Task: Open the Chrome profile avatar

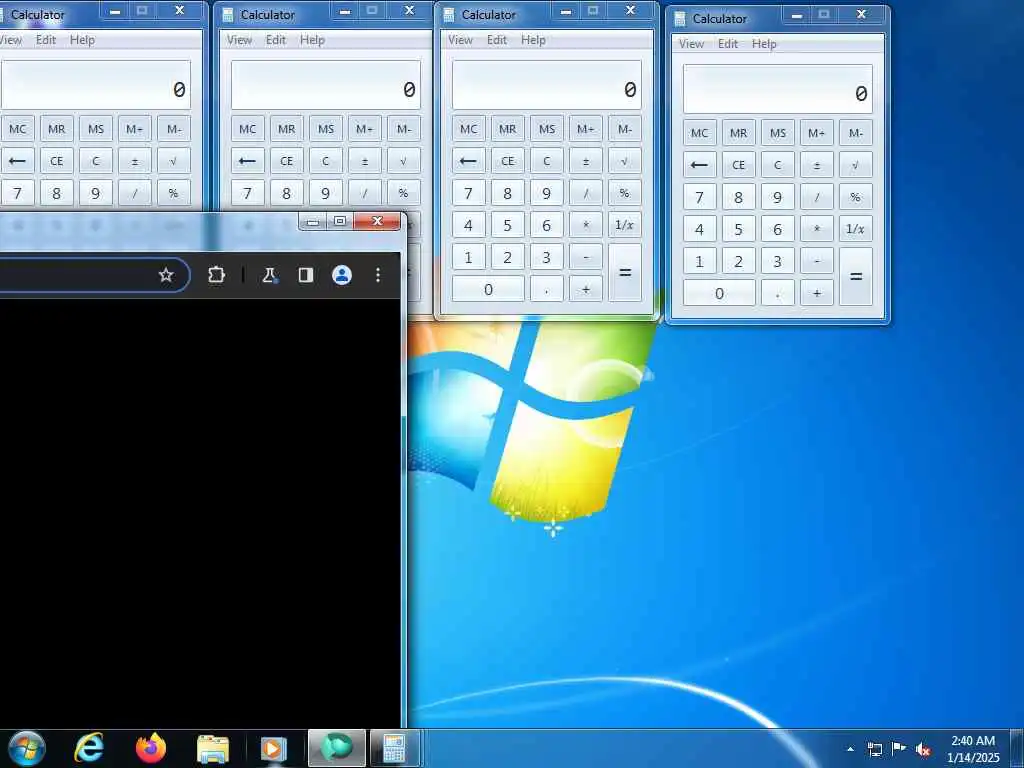Action: 342,275
